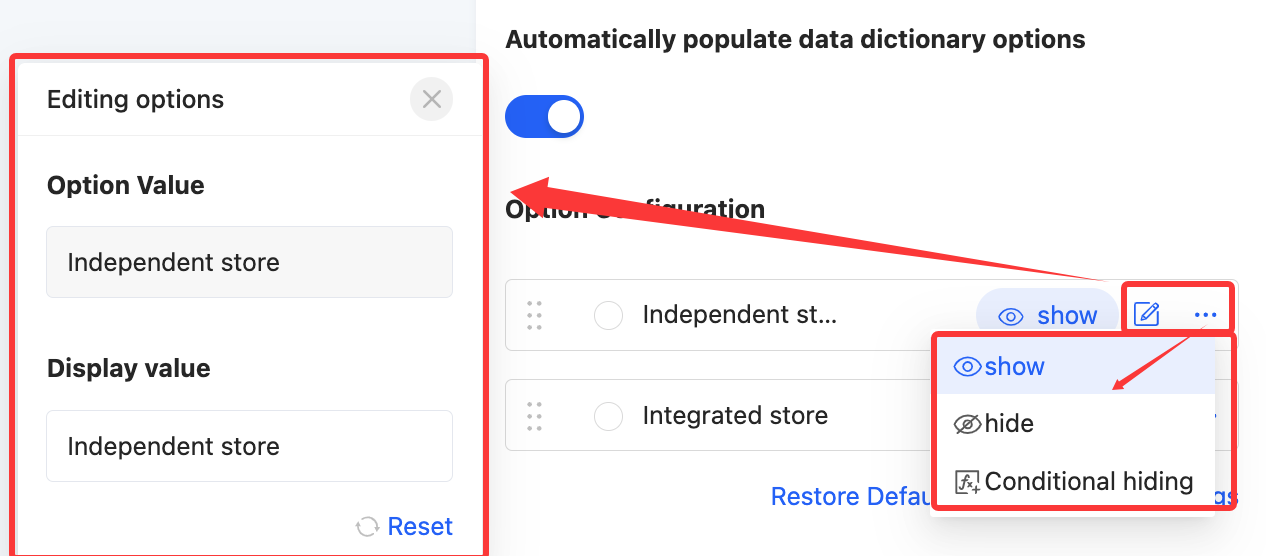Click the crossed-out eye icon in menu
This screenshot has height=556, width=1266.
(967, 424)
